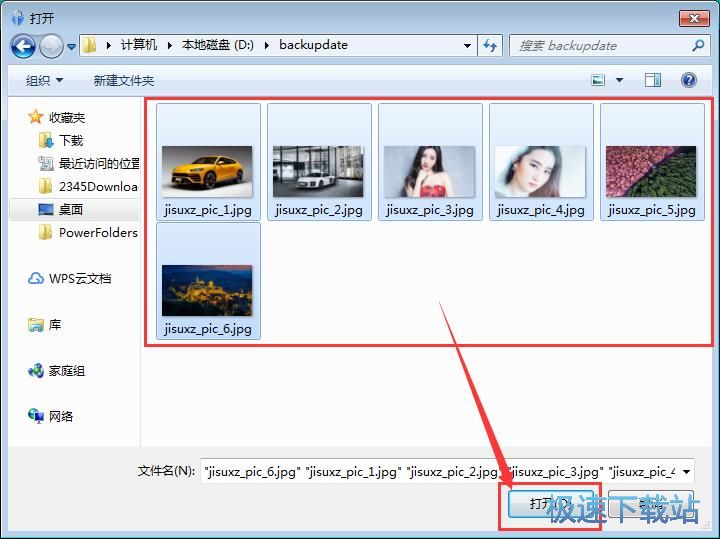Open the 文件名 combo box dropdown arrow

(686, 472)
